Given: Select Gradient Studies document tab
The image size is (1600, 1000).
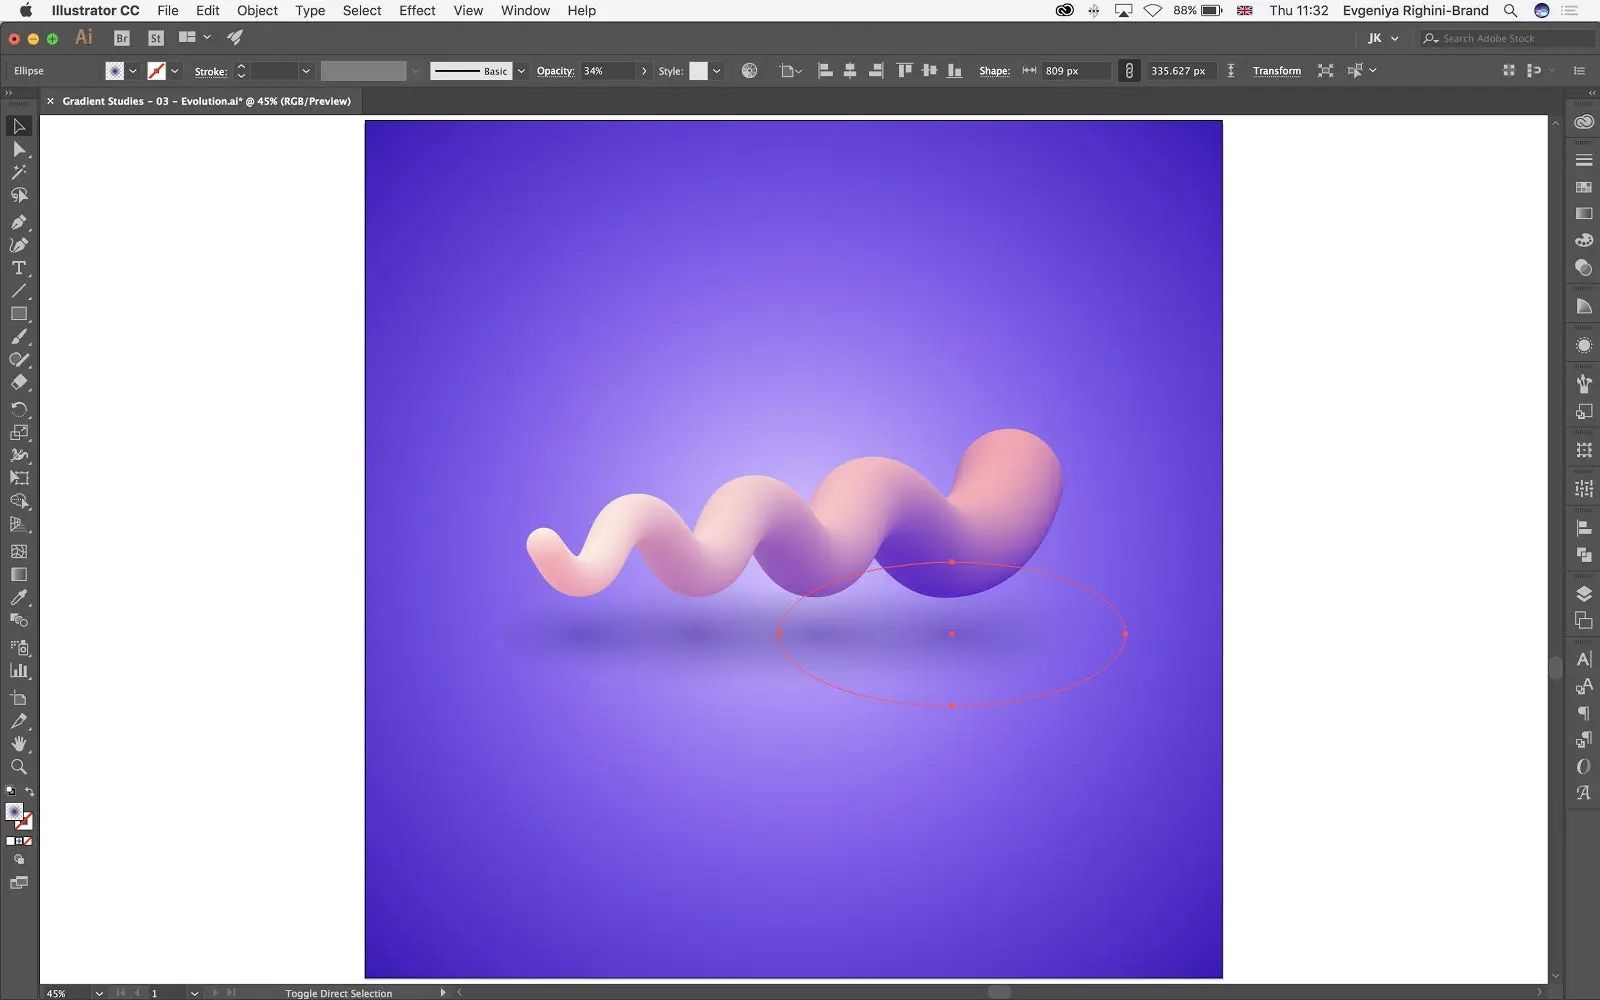Looking at the screenshot, I should 206,101.
